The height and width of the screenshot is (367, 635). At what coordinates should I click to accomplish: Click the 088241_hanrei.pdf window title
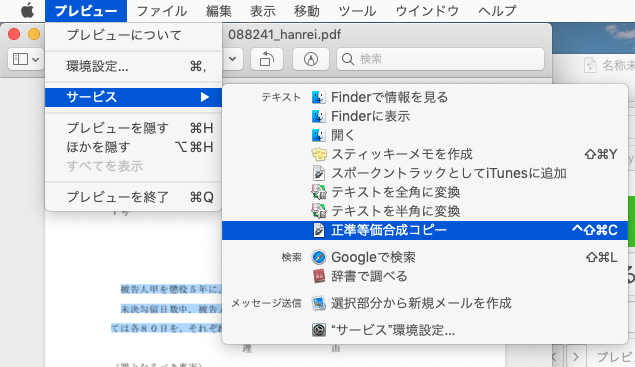[x=285, y=34]
